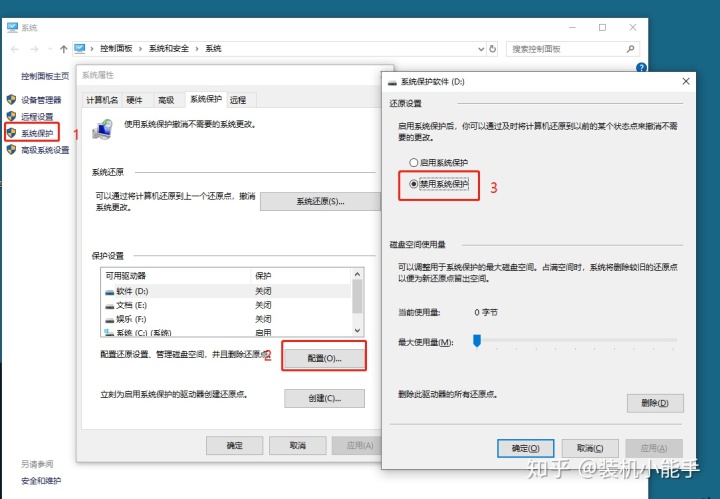Click the 可用驱动器 column header
This screenshot has height=499, width=720.
tap(176, 276)
